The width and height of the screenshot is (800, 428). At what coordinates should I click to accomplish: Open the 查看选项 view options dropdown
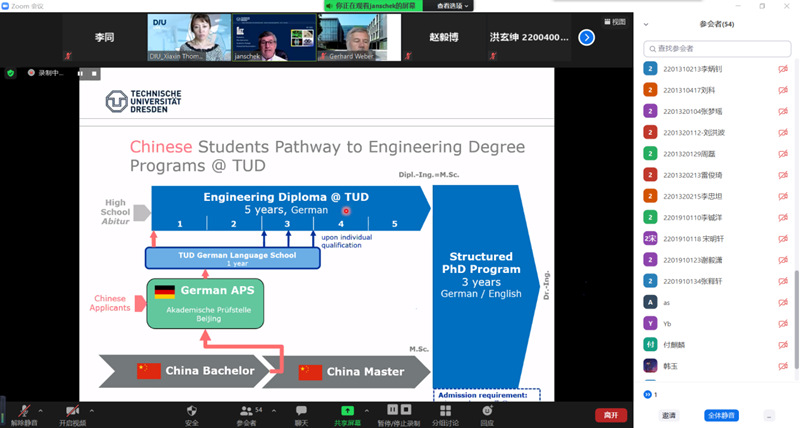(x=452, y=6)
